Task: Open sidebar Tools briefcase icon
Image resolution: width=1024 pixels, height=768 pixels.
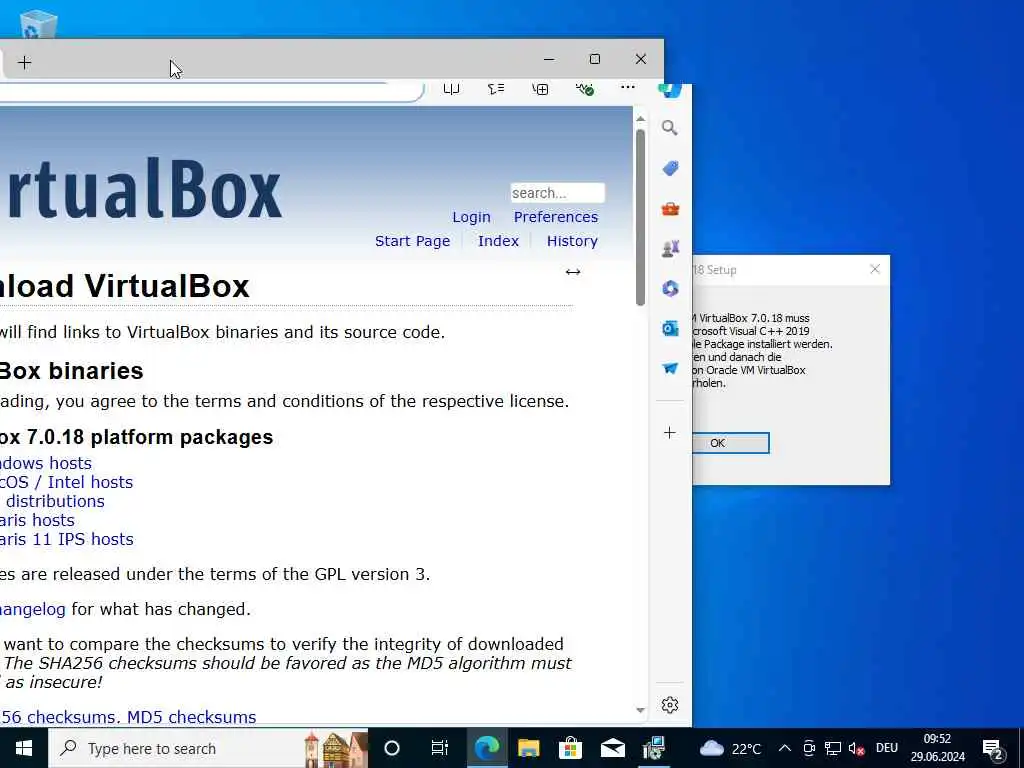Action: 670,208
